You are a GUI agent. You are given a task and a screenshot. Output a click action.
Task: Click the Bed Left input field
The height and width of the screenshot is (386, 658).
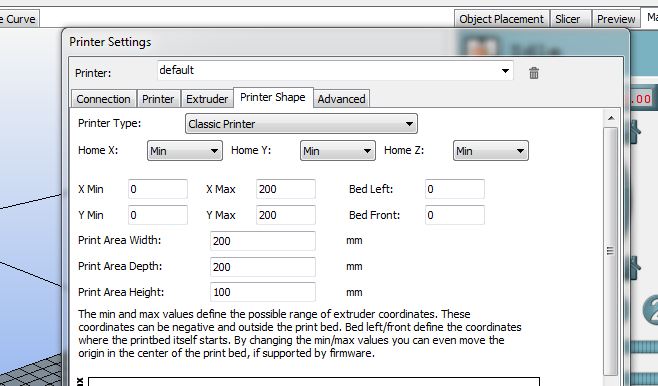[455, 189]
